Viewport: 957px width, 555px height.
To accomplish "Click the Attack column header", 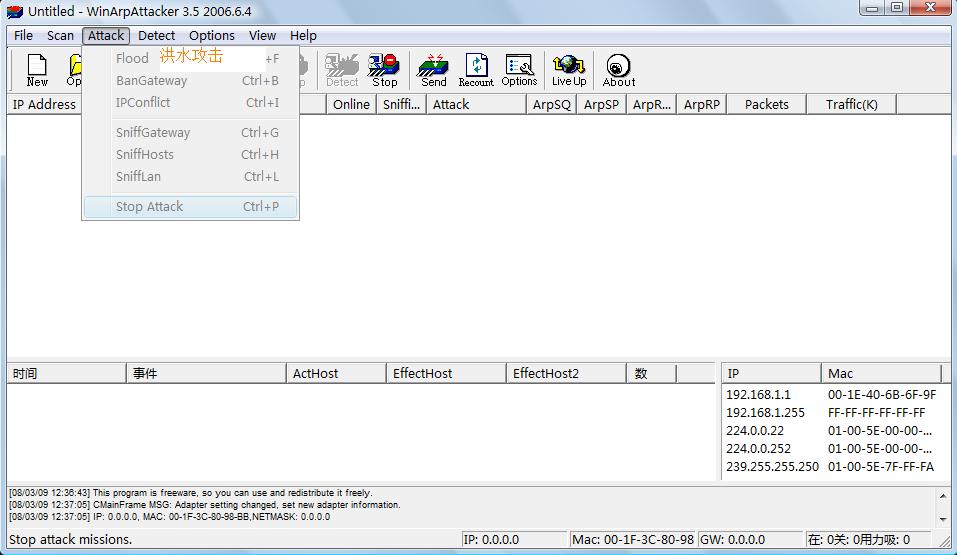I will (x=476, y=104).
